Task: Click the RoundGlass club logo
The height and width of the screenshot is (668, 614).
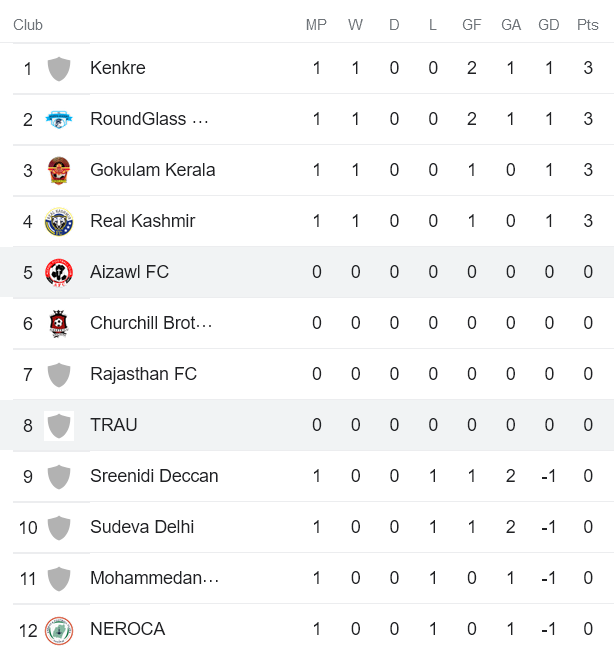Action: click(x=59, y=120)
